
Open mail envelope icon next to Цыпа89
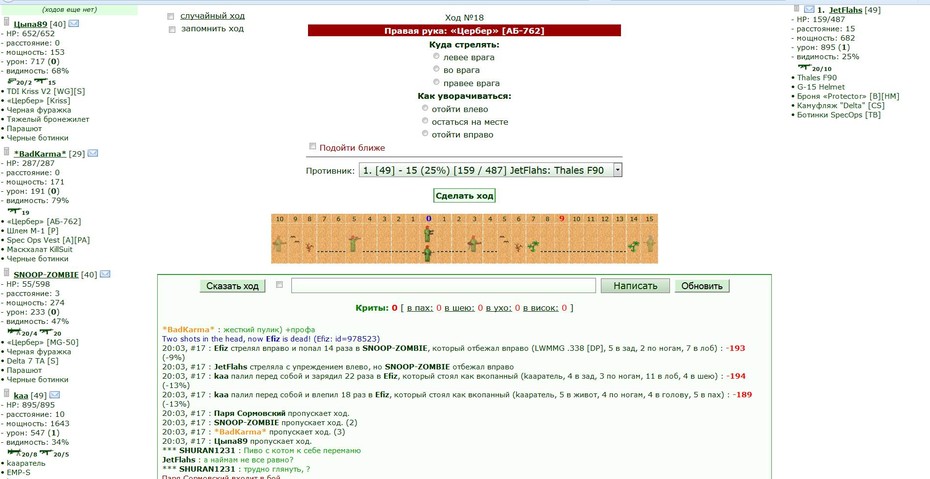[74, 24]
